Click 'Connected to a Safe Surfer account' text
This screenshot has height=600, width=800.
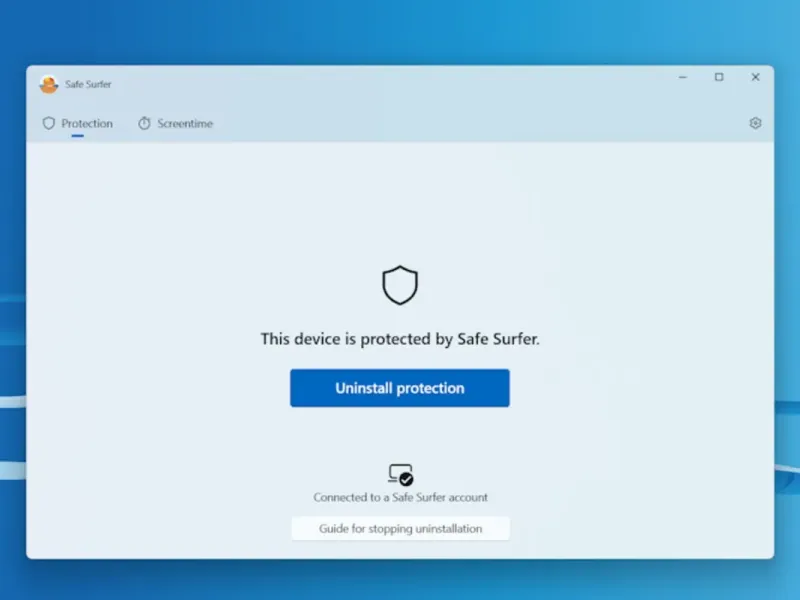coord(401,497)
